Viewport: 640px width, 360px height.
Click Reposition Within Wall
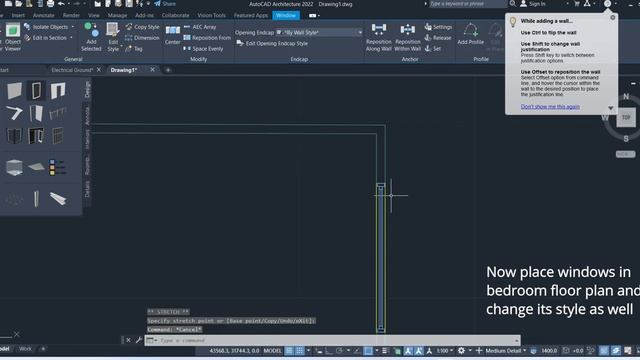click(407, 37)
